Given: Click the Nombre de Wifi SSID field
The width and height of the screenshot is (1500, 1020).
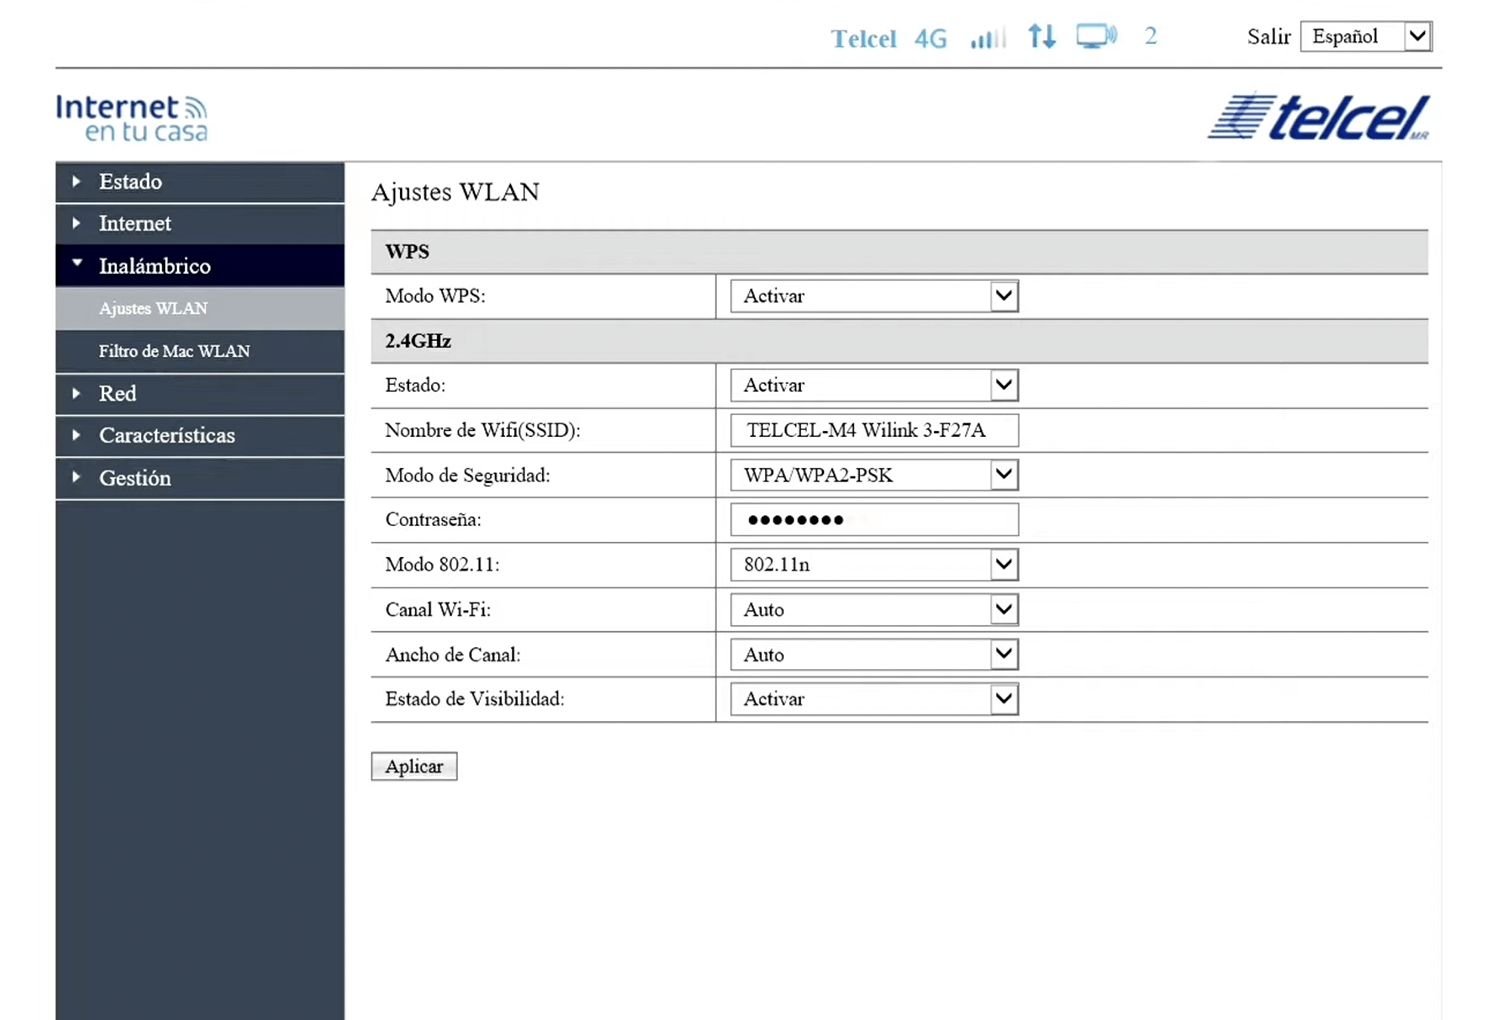Looking at the screenshot, I should tap(874, 430).
